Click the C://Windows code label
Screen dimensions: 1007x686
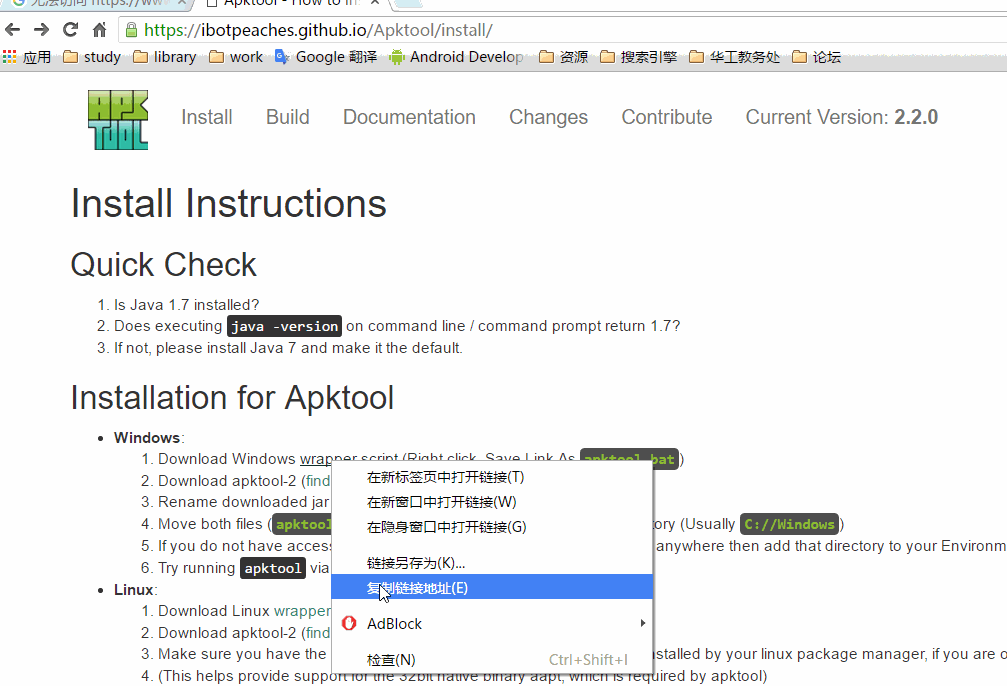[x=789, y=524]
